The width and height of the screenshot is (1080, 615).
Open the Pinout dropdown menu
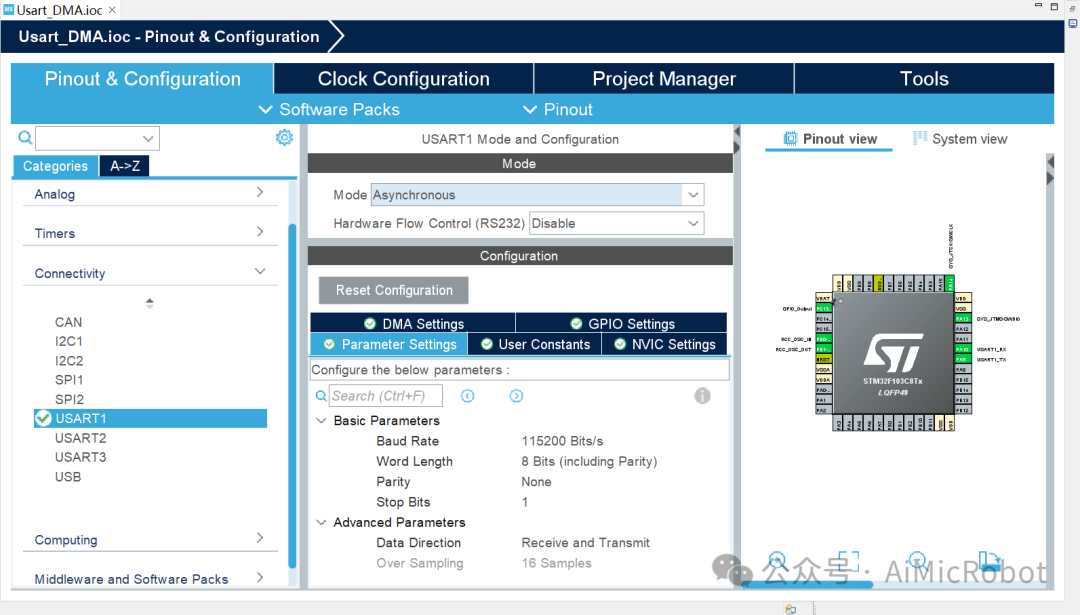tap(558, 110)
